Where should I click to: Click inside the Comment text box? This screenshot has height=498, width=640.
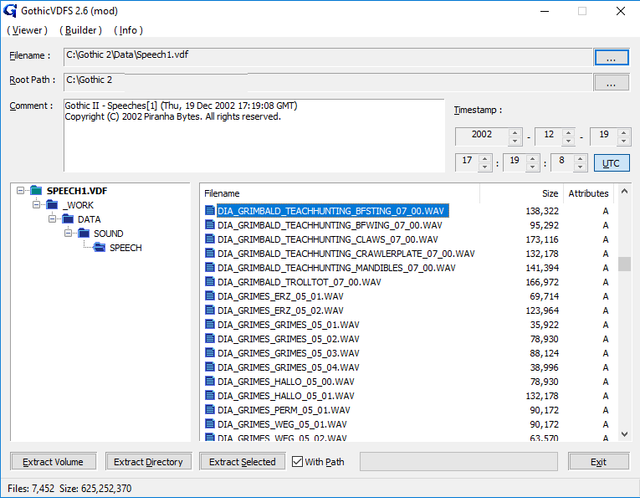[x=254, y=136]
